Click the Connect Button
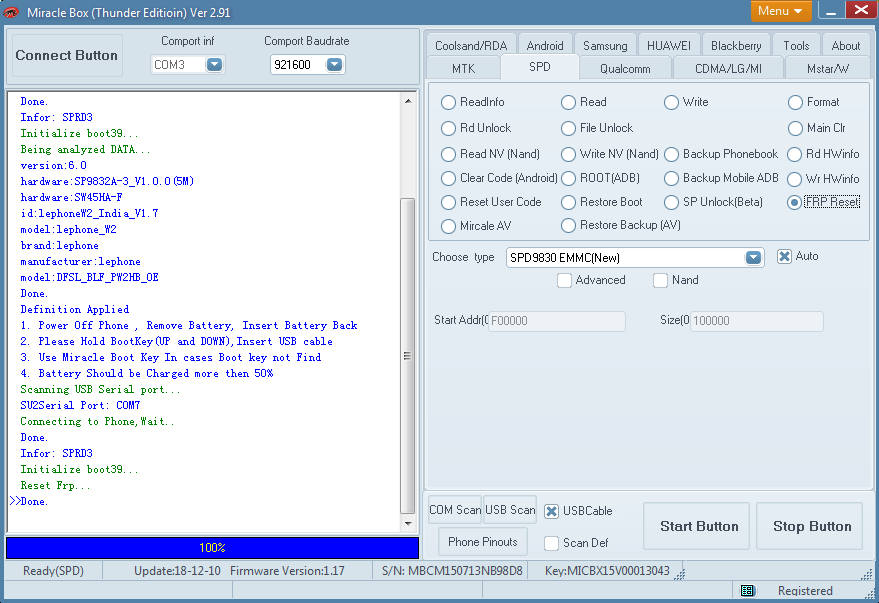The height and width of the screenshot is (603, 879). click(67, 55)
